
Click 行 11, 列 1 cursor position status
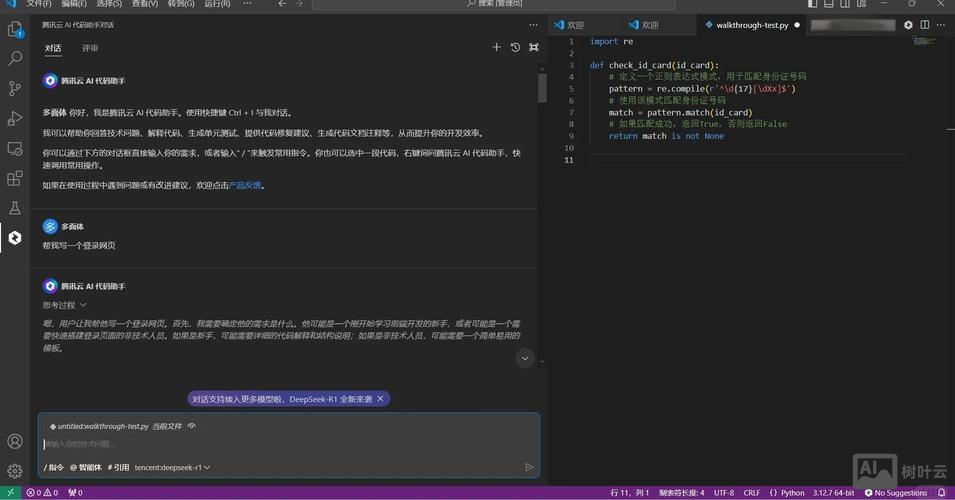pyautogui.click(x=630, y=493)
